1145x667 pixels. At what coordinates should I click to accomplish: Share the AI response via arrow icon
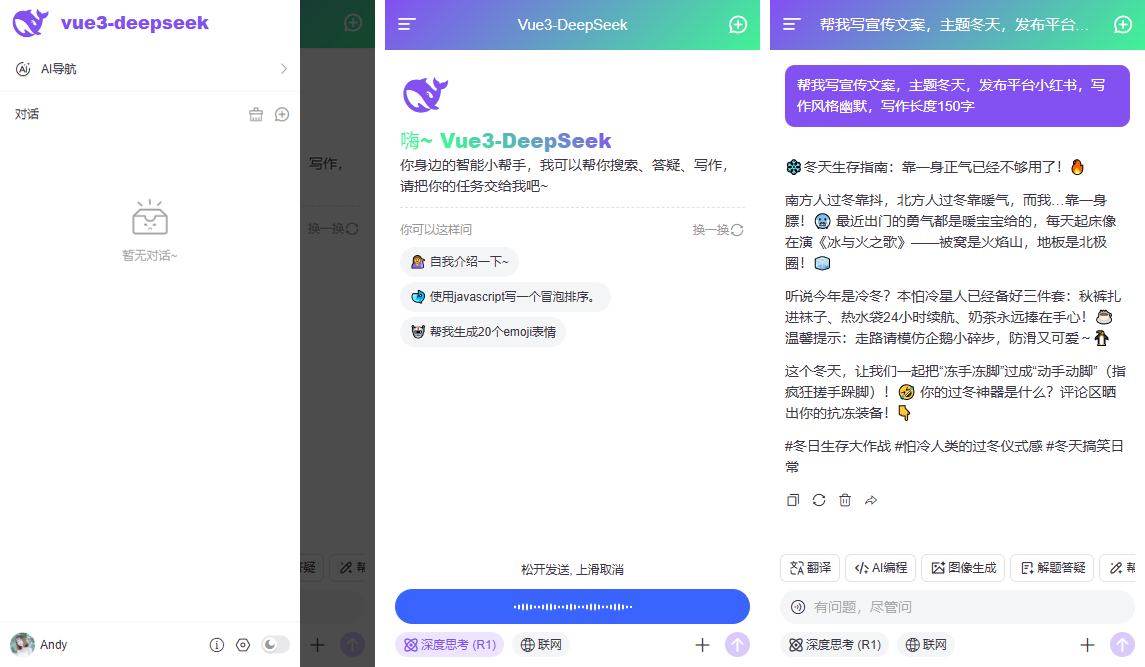click(x=870, y=499)
